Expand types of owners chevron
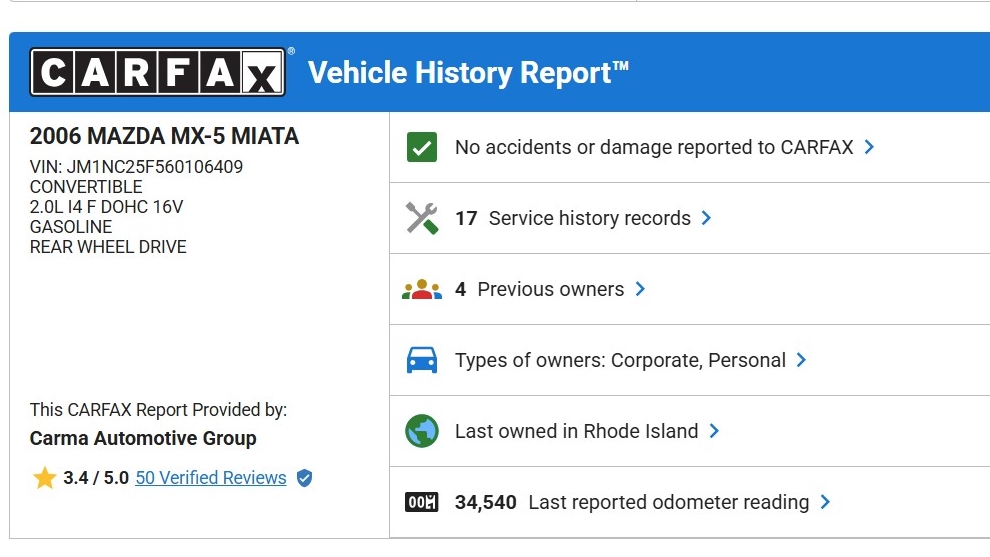This screenshot has width=990, height=557. point(801,360)
